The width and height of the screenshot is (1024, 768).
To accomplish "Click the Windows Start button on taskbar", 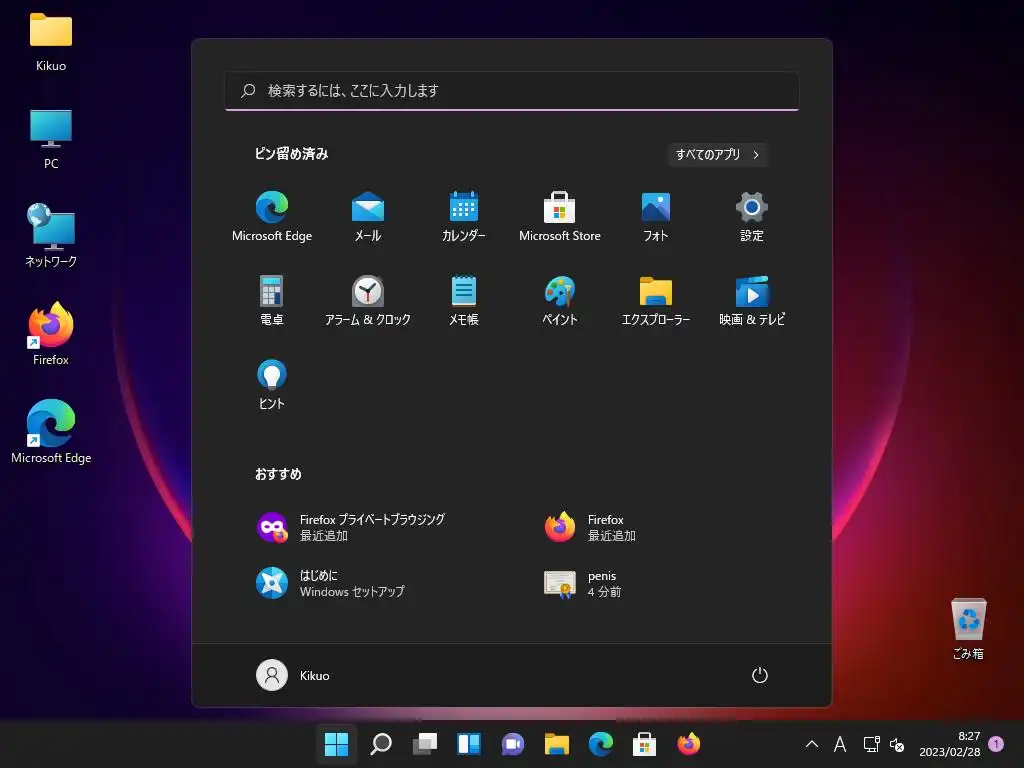I will point(336,744).
